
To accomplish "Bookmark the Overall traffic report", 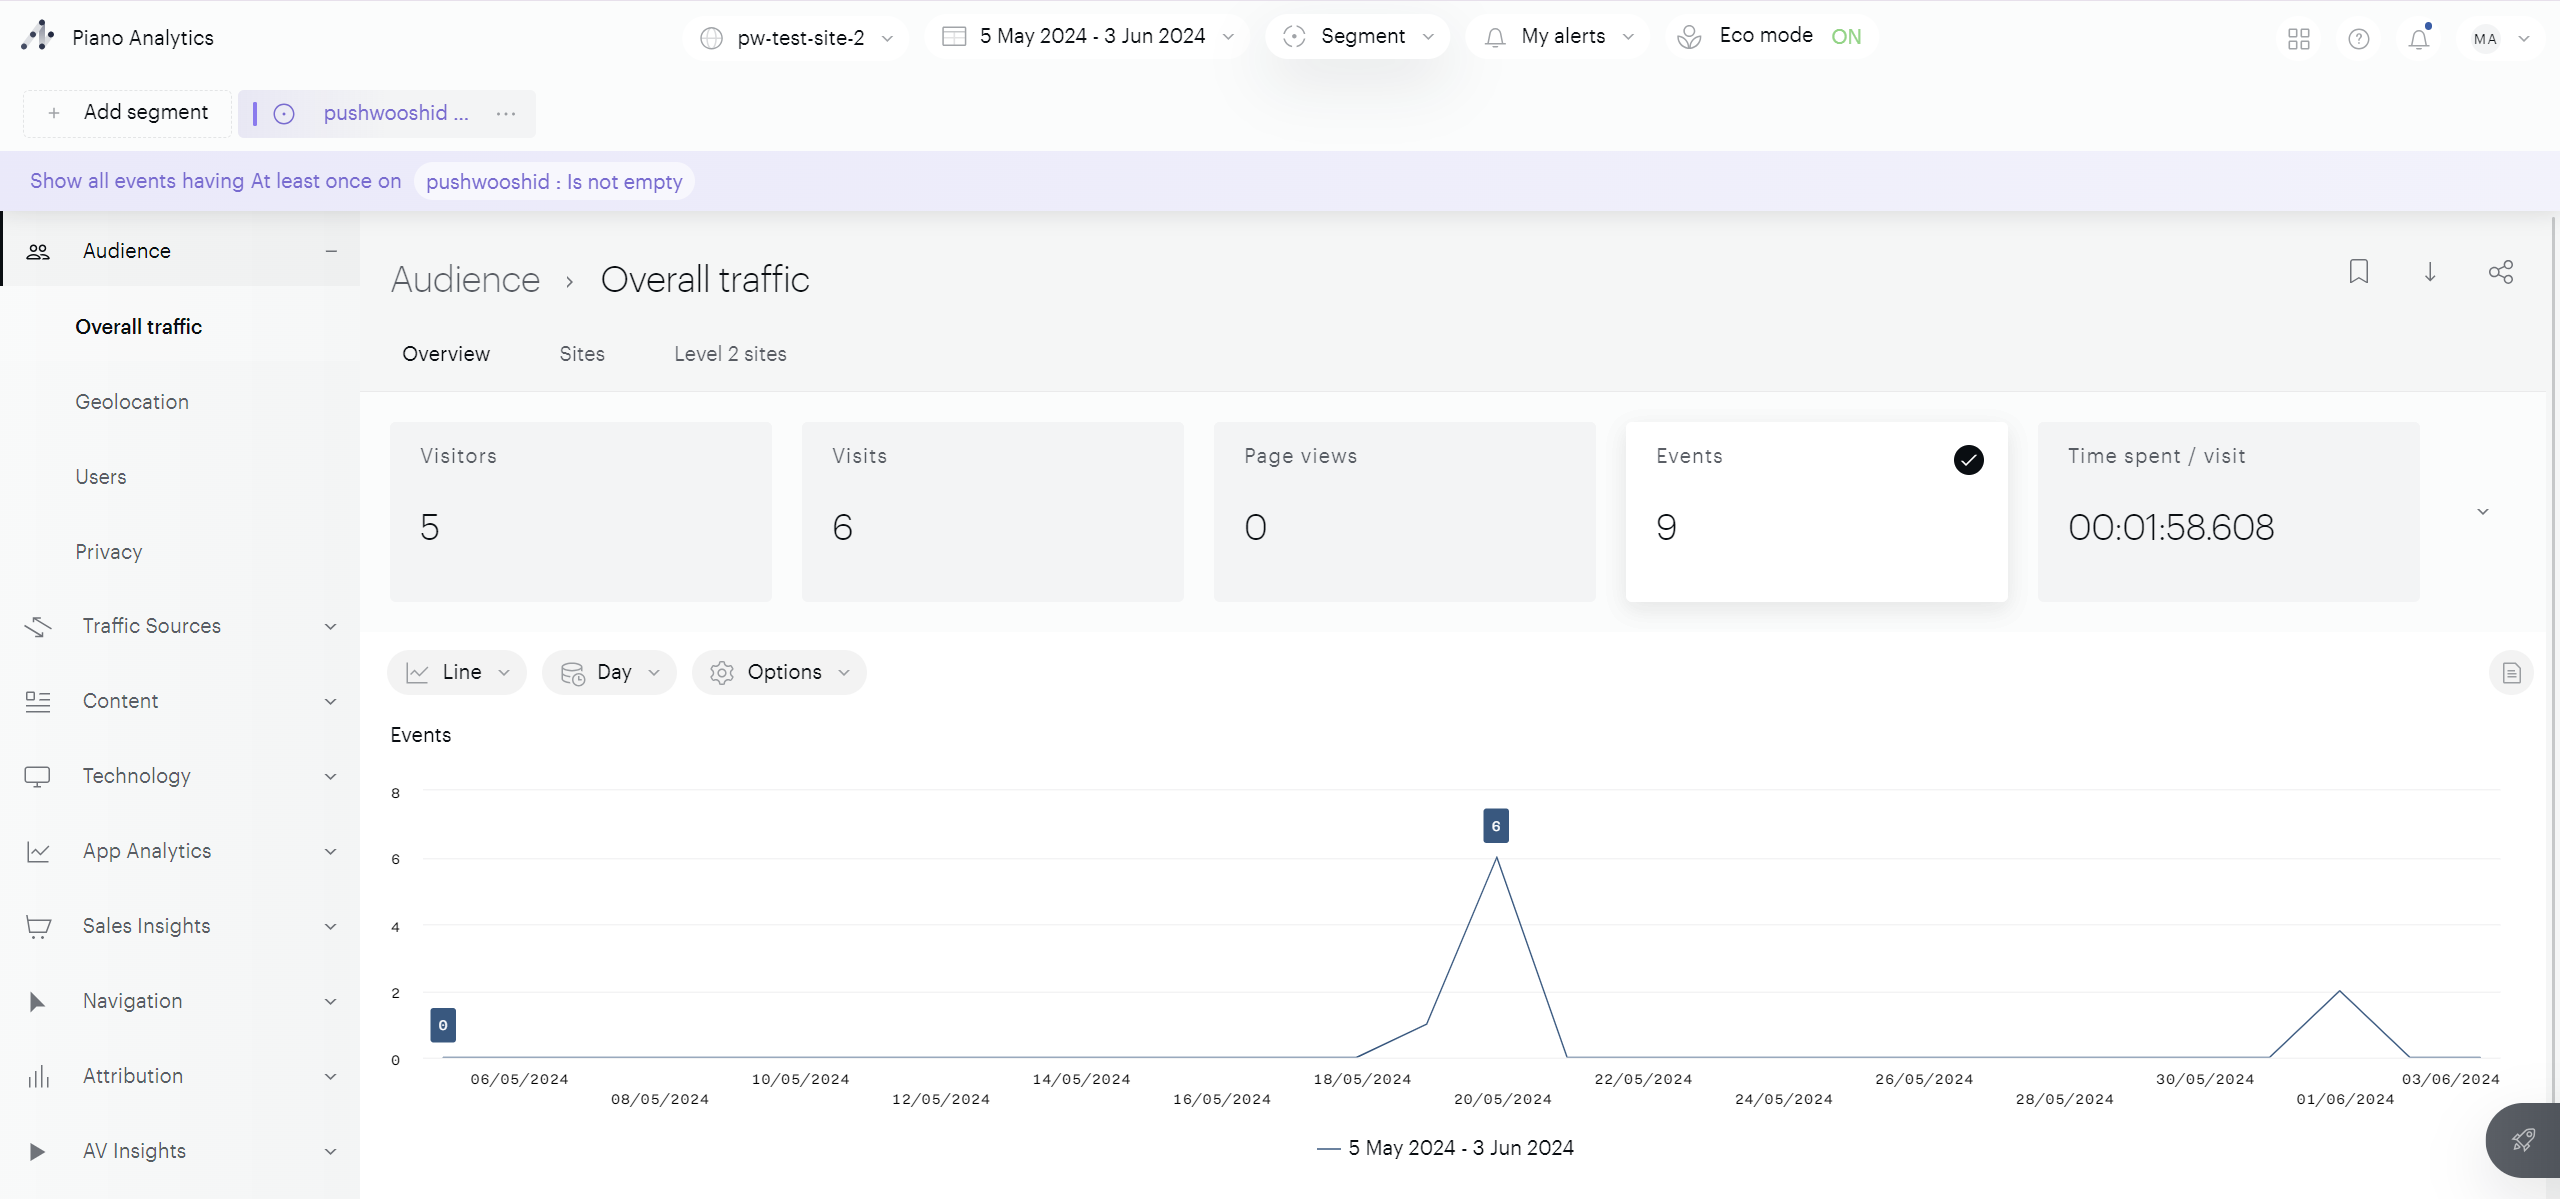I will pyautogui.click(x=2358, y=271).
